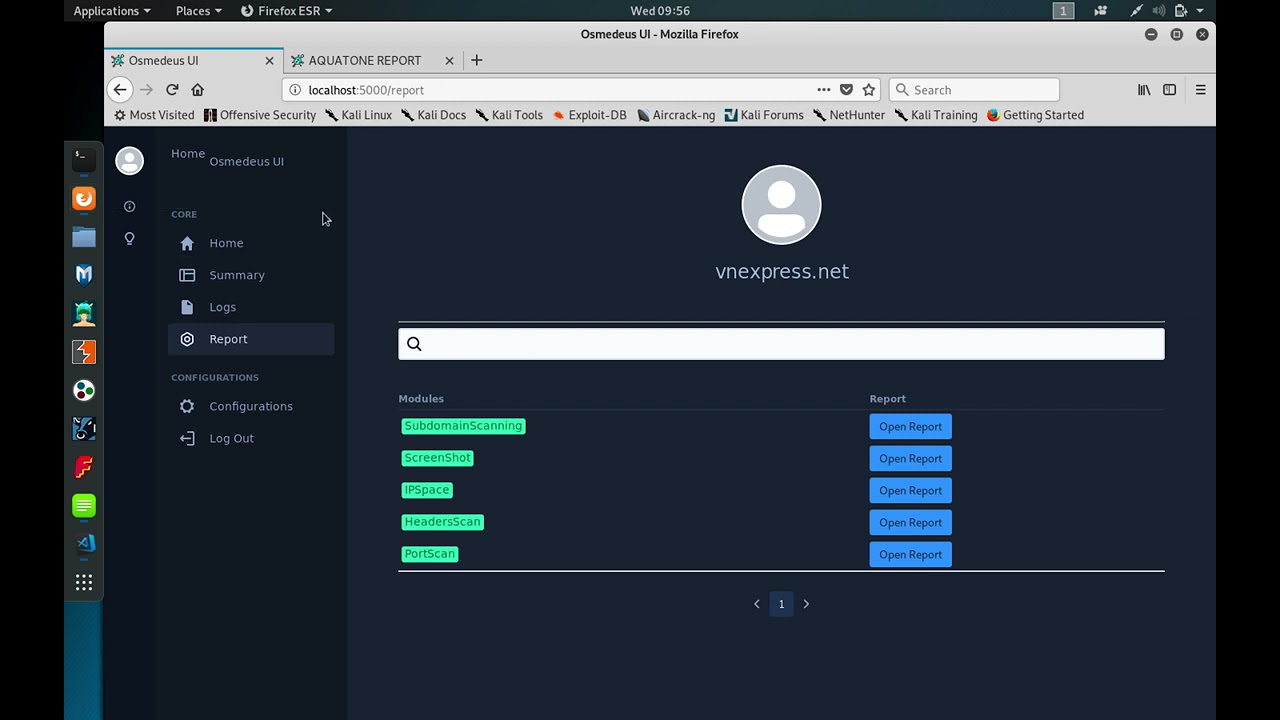The width and height of the screenshot is (1280, 720).
Task: Open a new browser tab
Action: (476, 60)
